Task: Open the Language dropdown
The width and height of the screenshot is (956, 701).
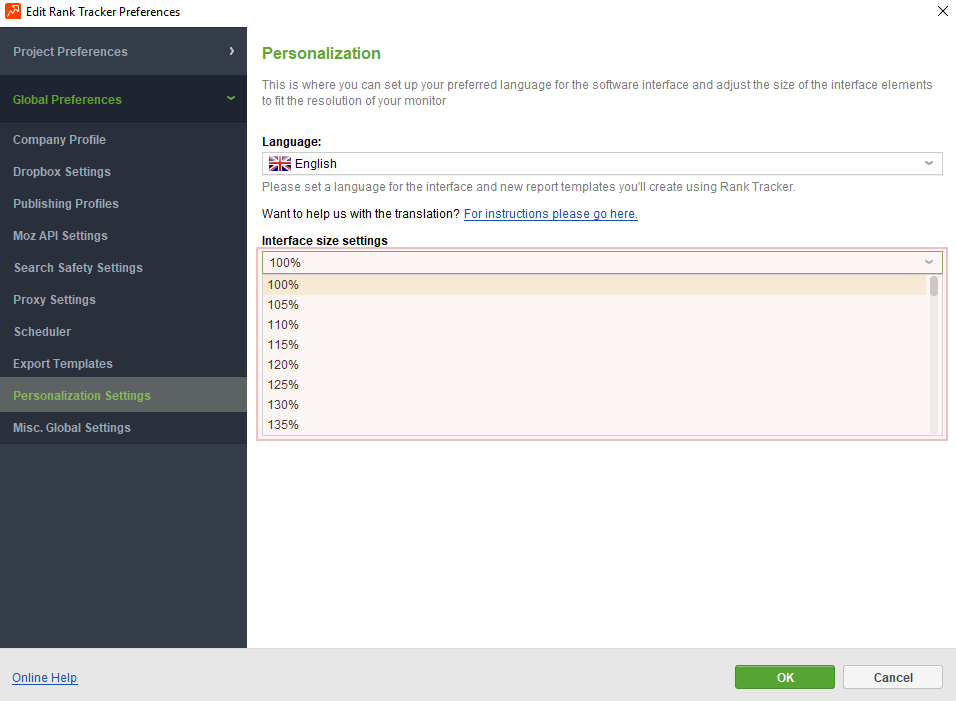Action: tap(928, 164)
